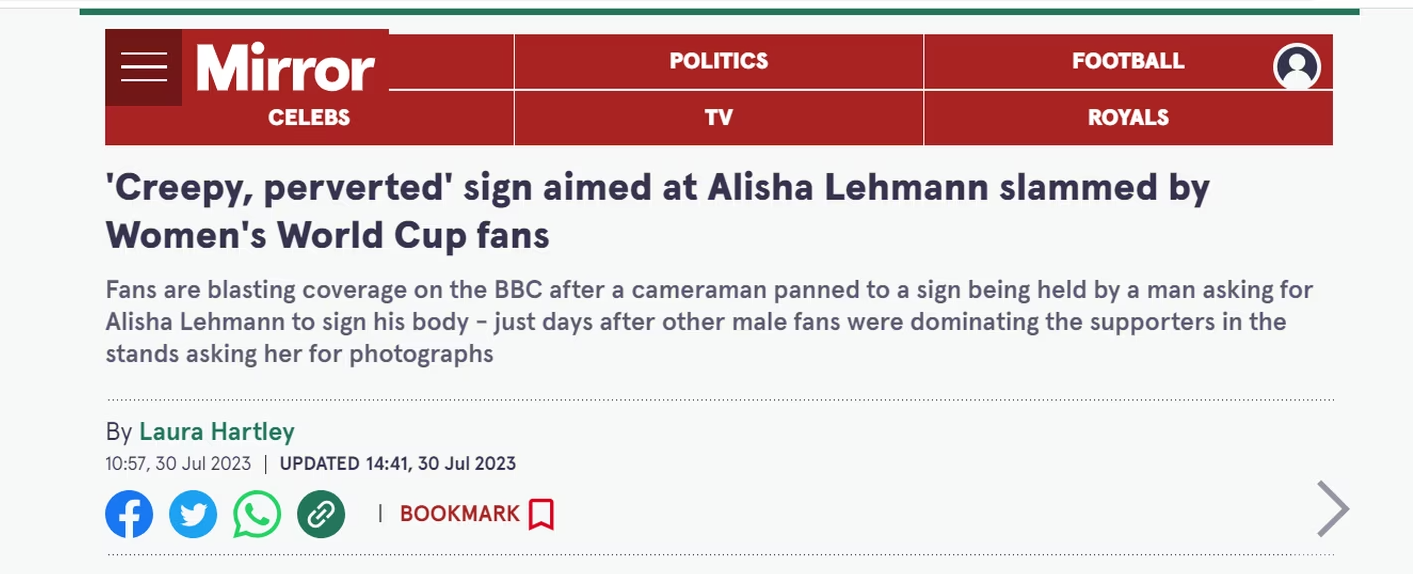This screenshot has height=574, width=1413.
Task: Click the Alisha Lehmann article headline
Action: coord(657,211)
